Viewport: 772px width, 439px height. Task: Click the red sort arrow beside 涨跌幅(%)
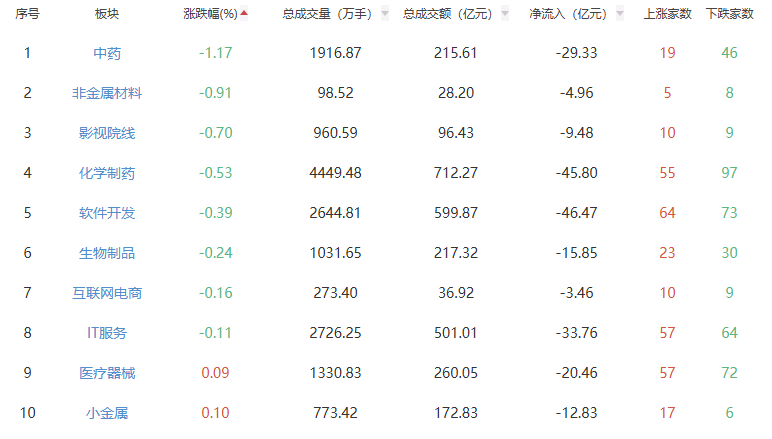pyautogui.click(x=245, y=14)
